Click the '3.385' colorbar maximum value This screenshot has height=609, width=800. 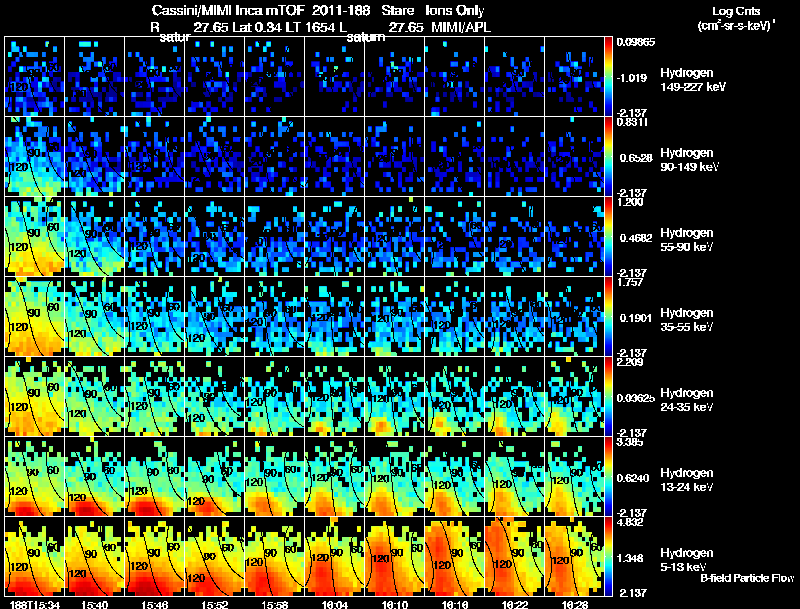pos(630,442)
